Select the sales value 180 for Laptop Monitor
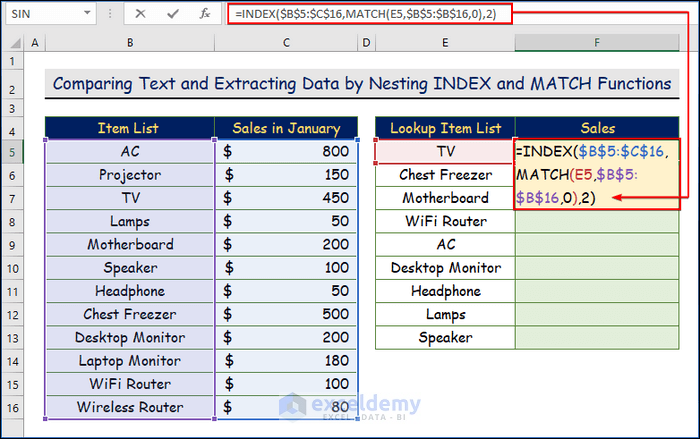Viewport: 700px width, 439px height. [x=286, y=361]
